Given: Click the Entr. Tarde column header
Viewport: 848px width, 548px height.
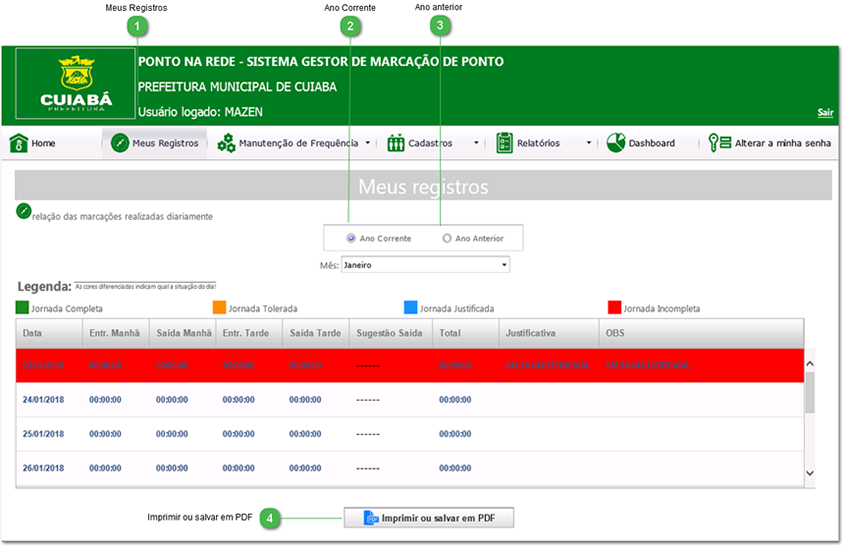Looking at the screenshot, I should 249,333.
